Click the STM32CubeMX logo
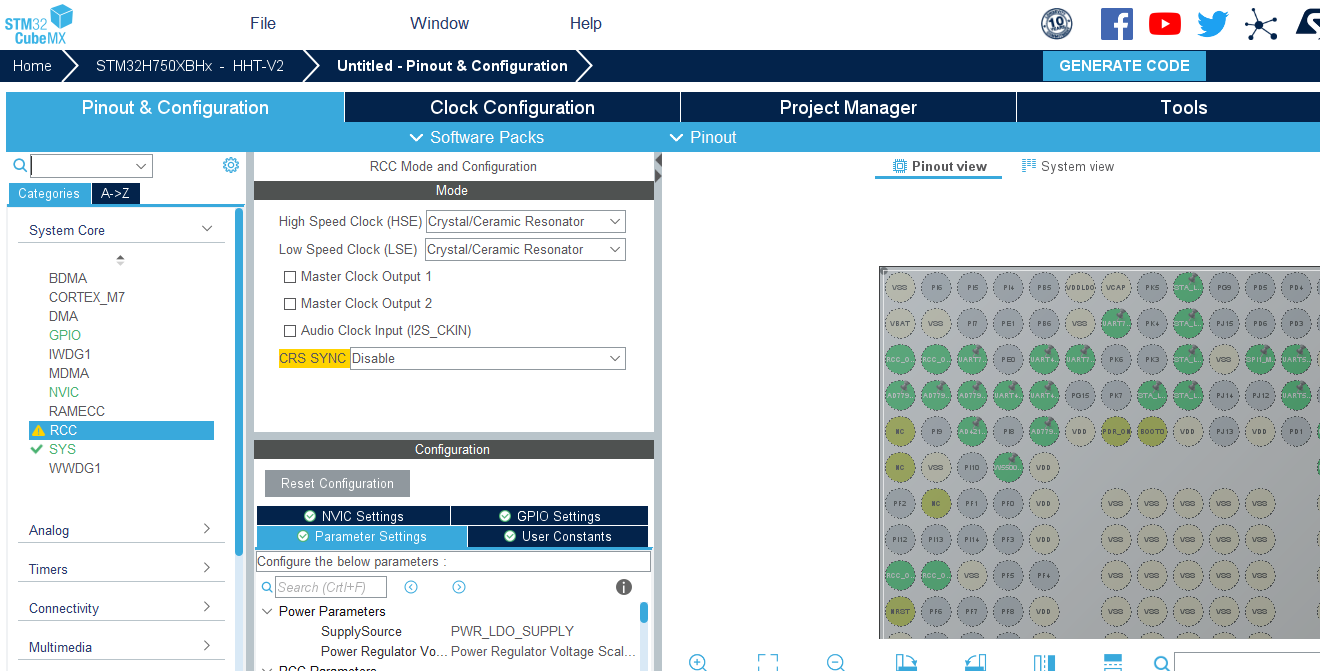Screen dimensions: 1320x671 tap(39, 24)
